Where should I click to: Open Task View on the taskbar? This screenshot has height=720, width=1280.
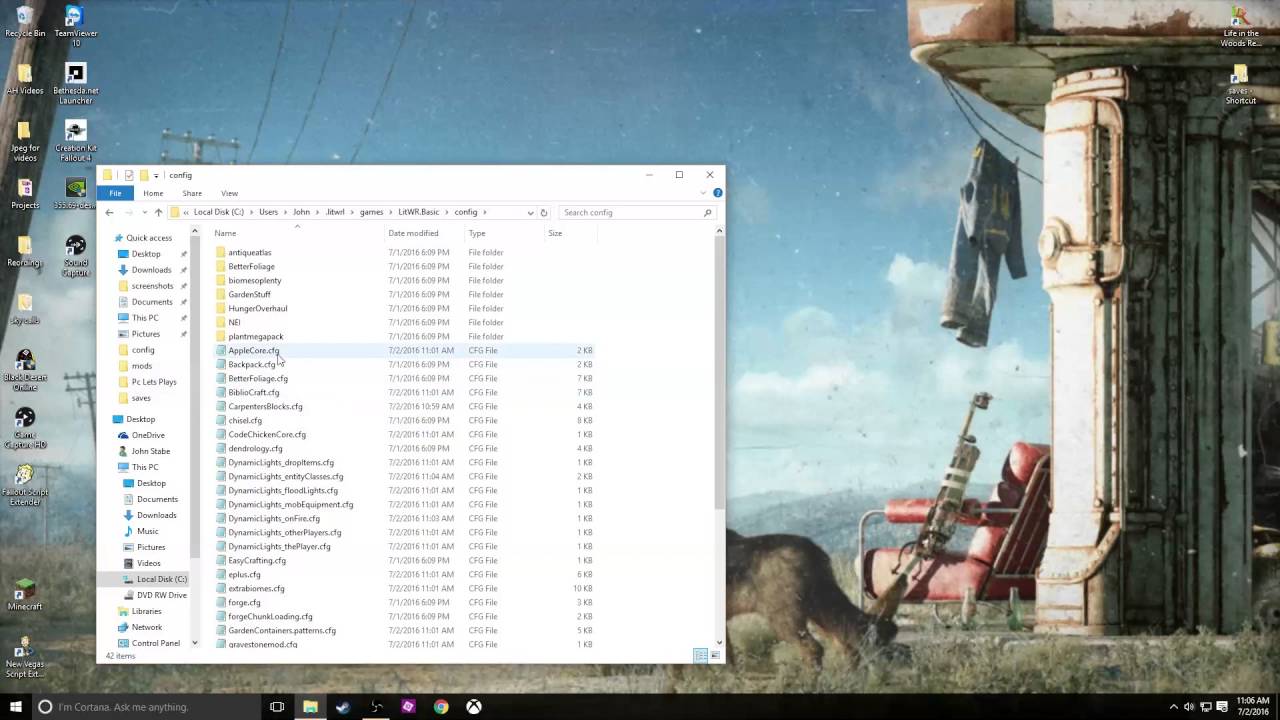point(277,706)
